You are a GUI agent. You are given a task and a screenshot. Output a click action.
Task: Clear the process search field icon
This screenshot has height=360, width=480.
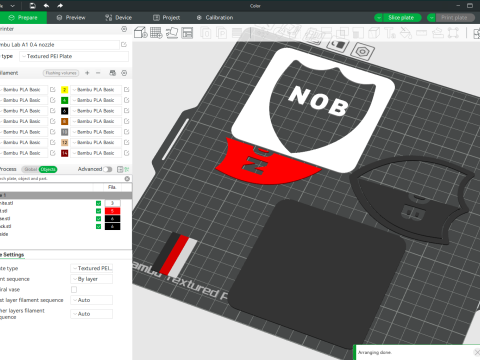[x=127, y=179]
